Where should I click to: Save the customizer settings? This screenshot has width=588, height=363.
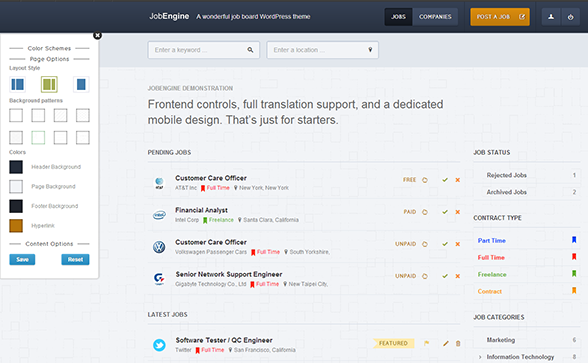pos(22,260)
